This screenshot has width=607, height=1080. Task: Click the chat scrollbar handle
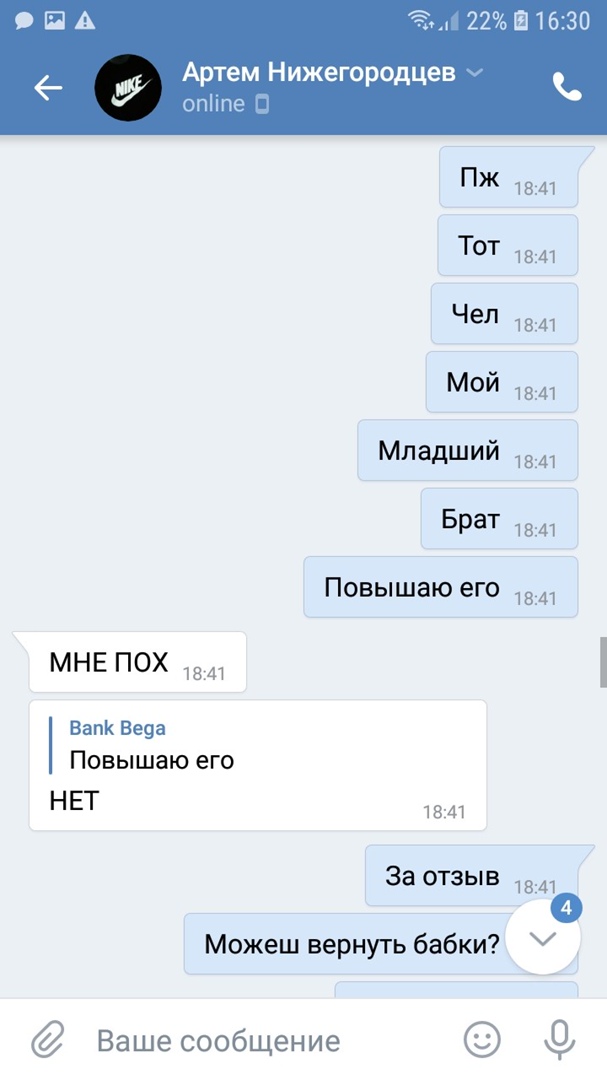point(604,662)
